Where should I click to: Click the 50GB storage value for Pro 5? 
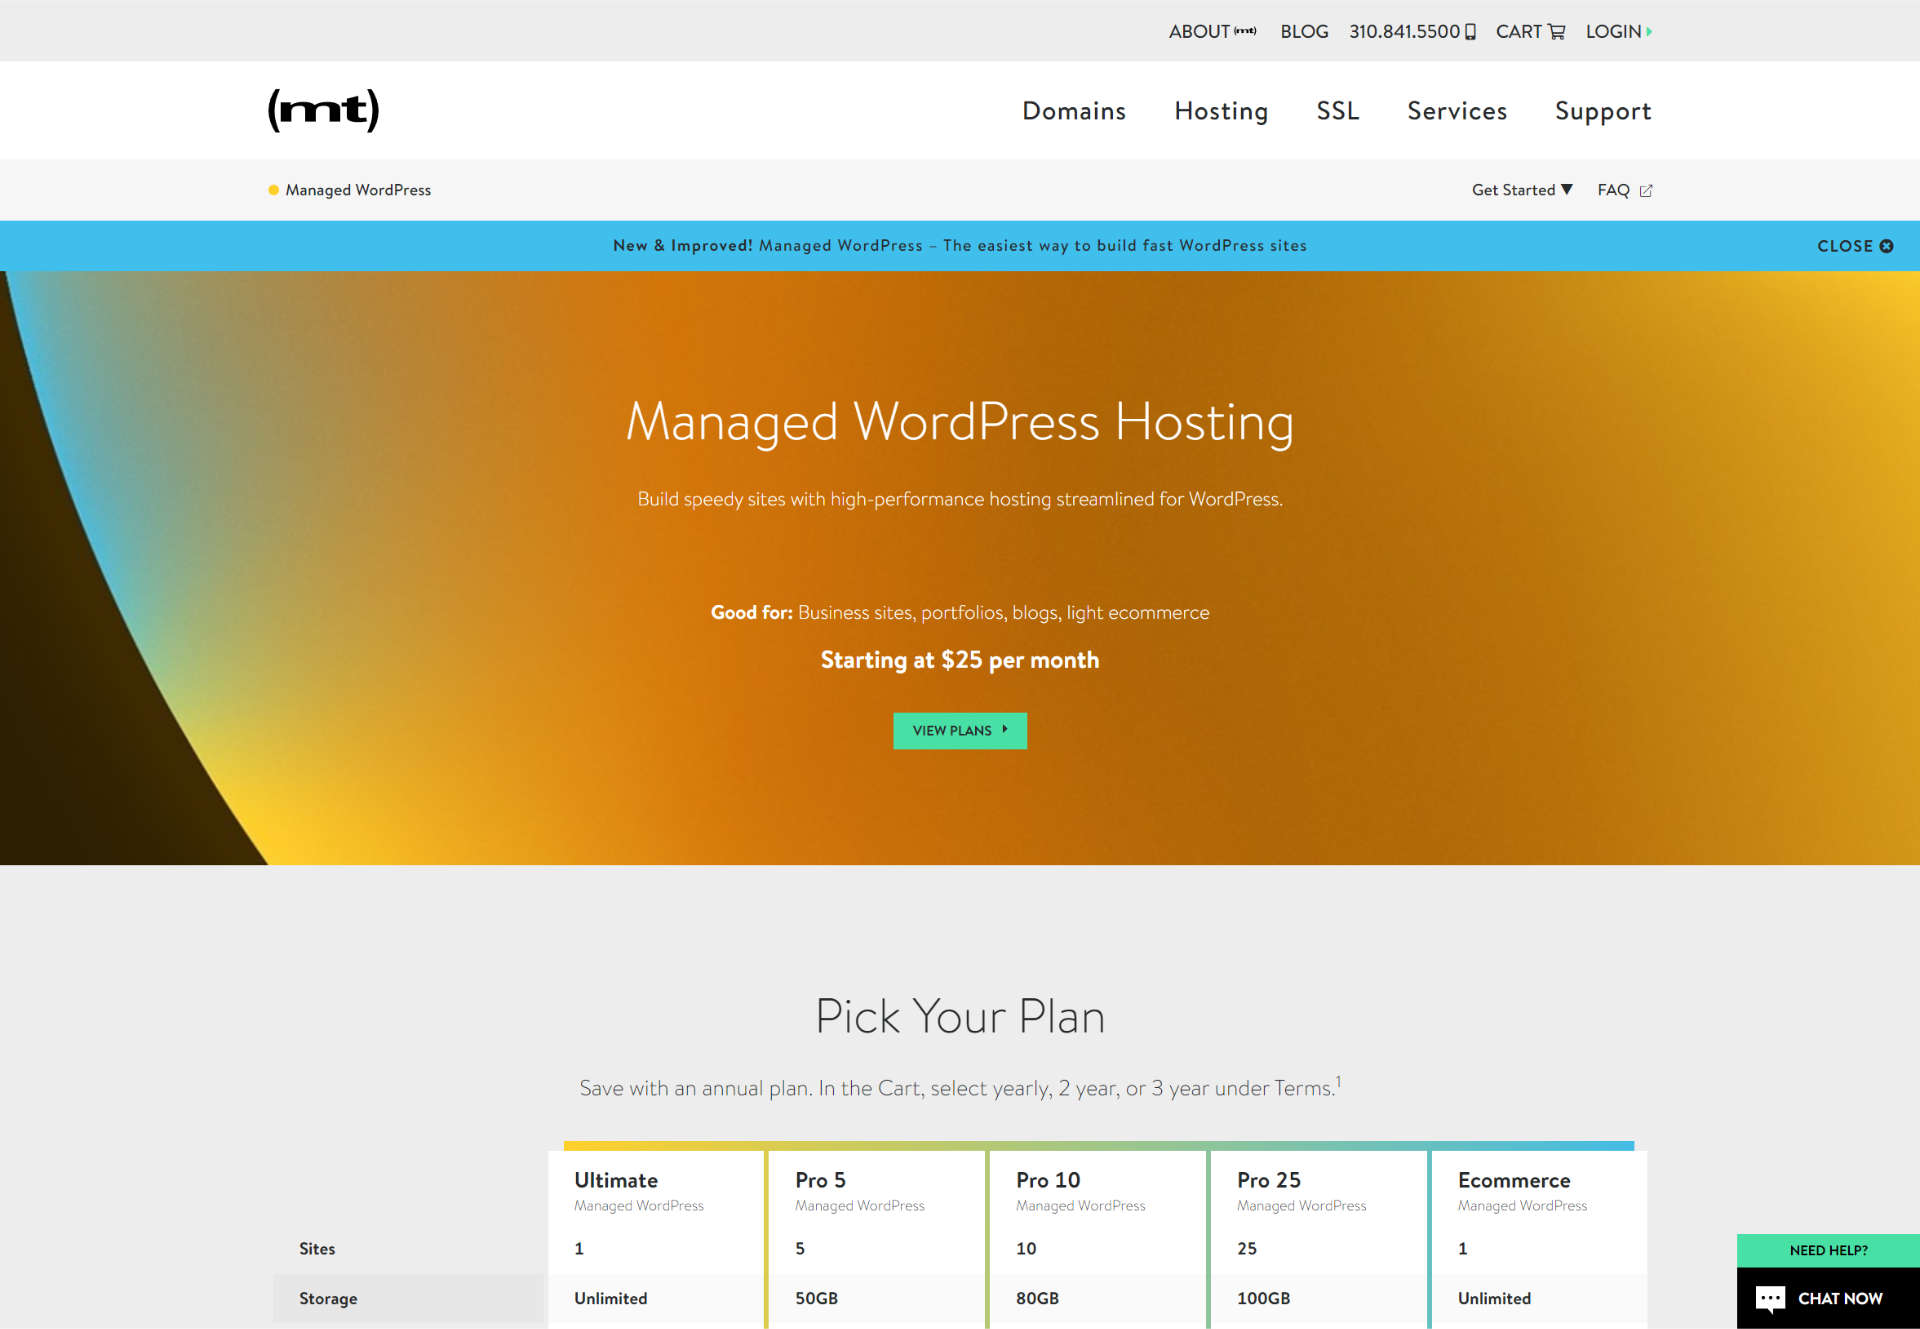pyautogui.click(x=816, y=1299)
